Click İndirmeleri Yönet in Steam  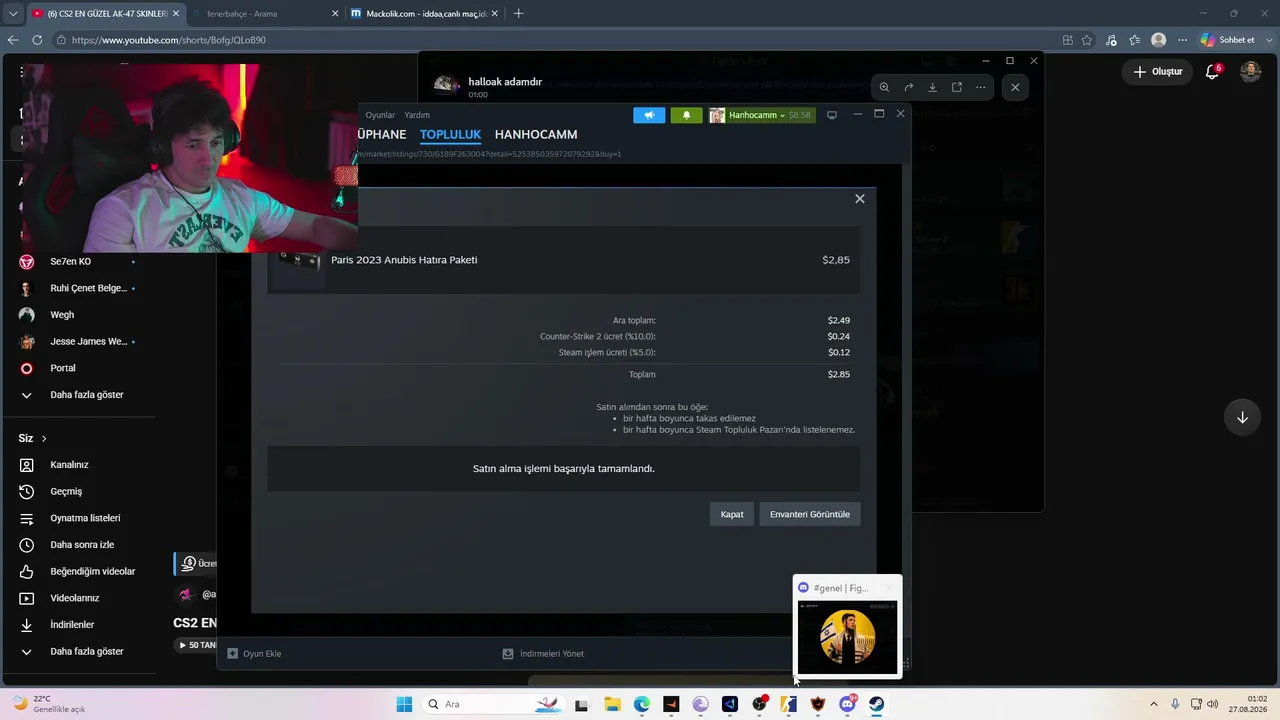543,654
